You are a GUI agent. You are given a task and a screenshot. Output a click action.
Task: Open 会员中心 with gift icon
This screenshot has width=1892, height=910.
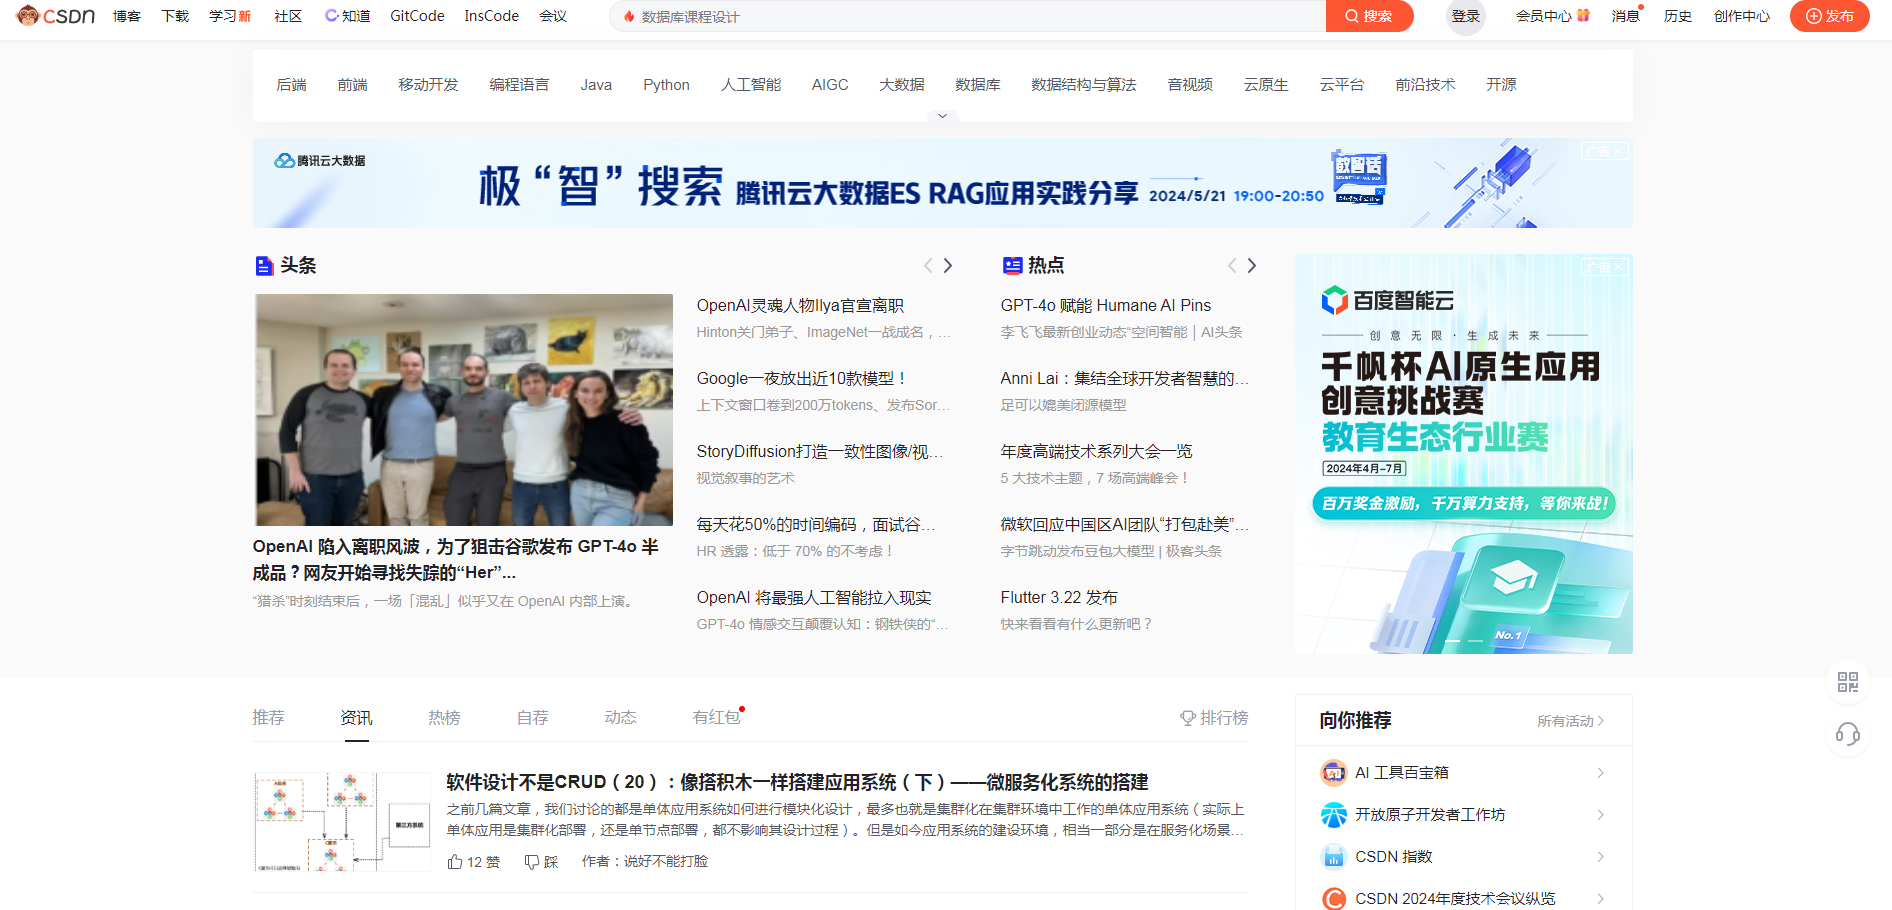[x=1553, y=16]
